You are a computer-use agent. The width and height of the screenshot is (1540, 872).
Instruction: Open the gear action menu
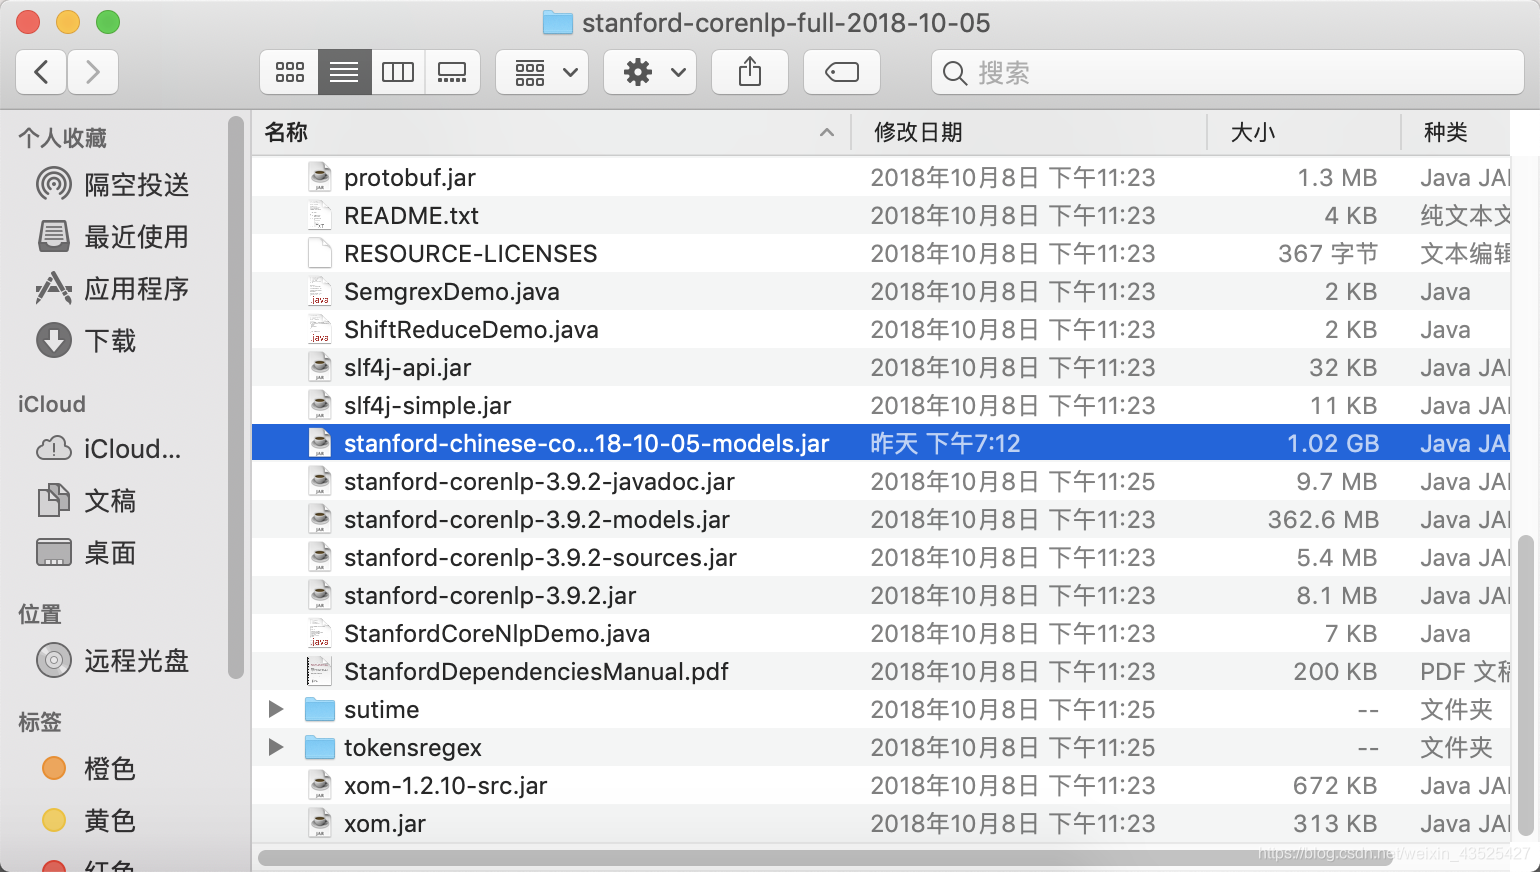click(x=650, y=72)
